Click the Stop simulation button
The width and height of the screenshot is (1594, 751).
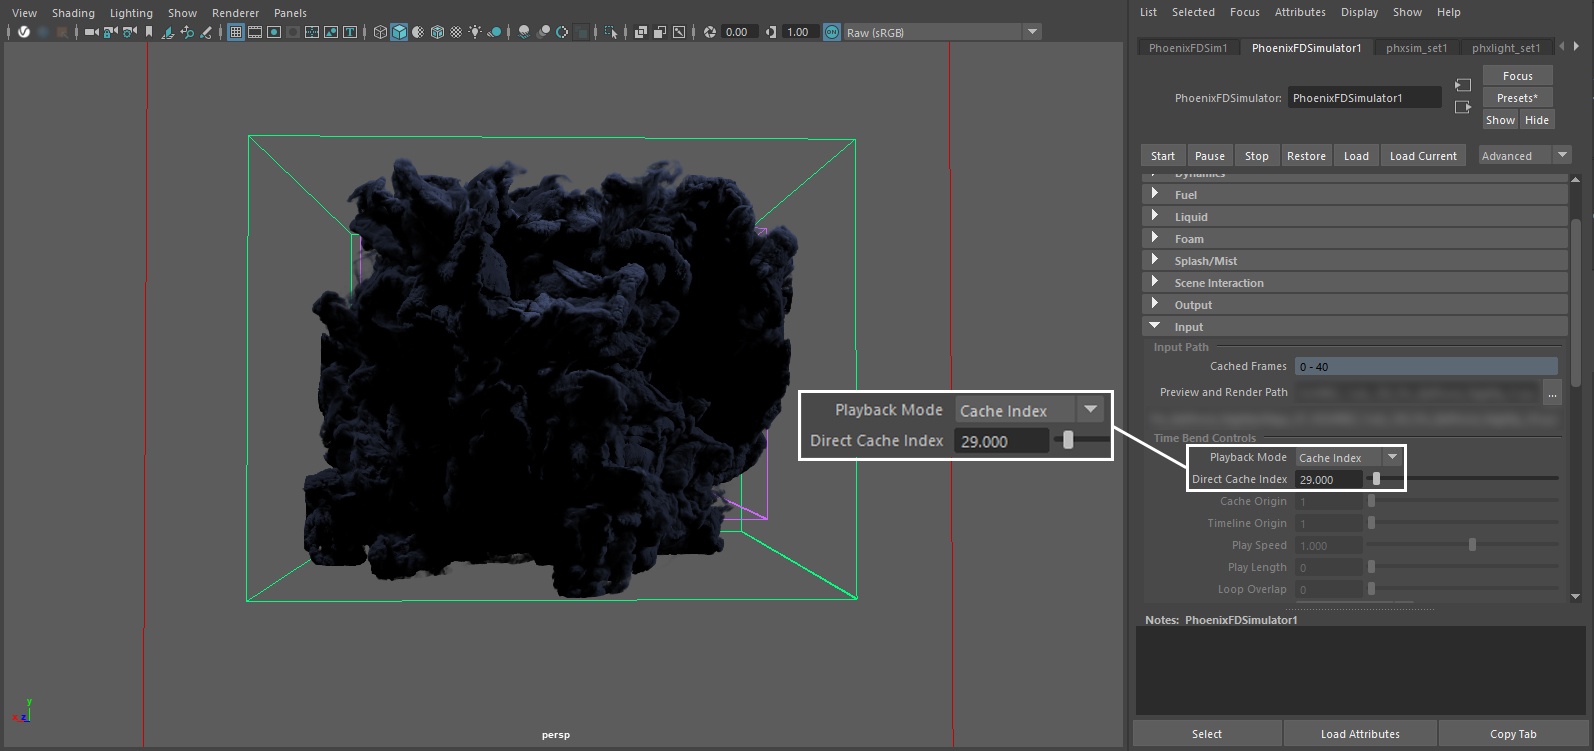[1256, 156]
